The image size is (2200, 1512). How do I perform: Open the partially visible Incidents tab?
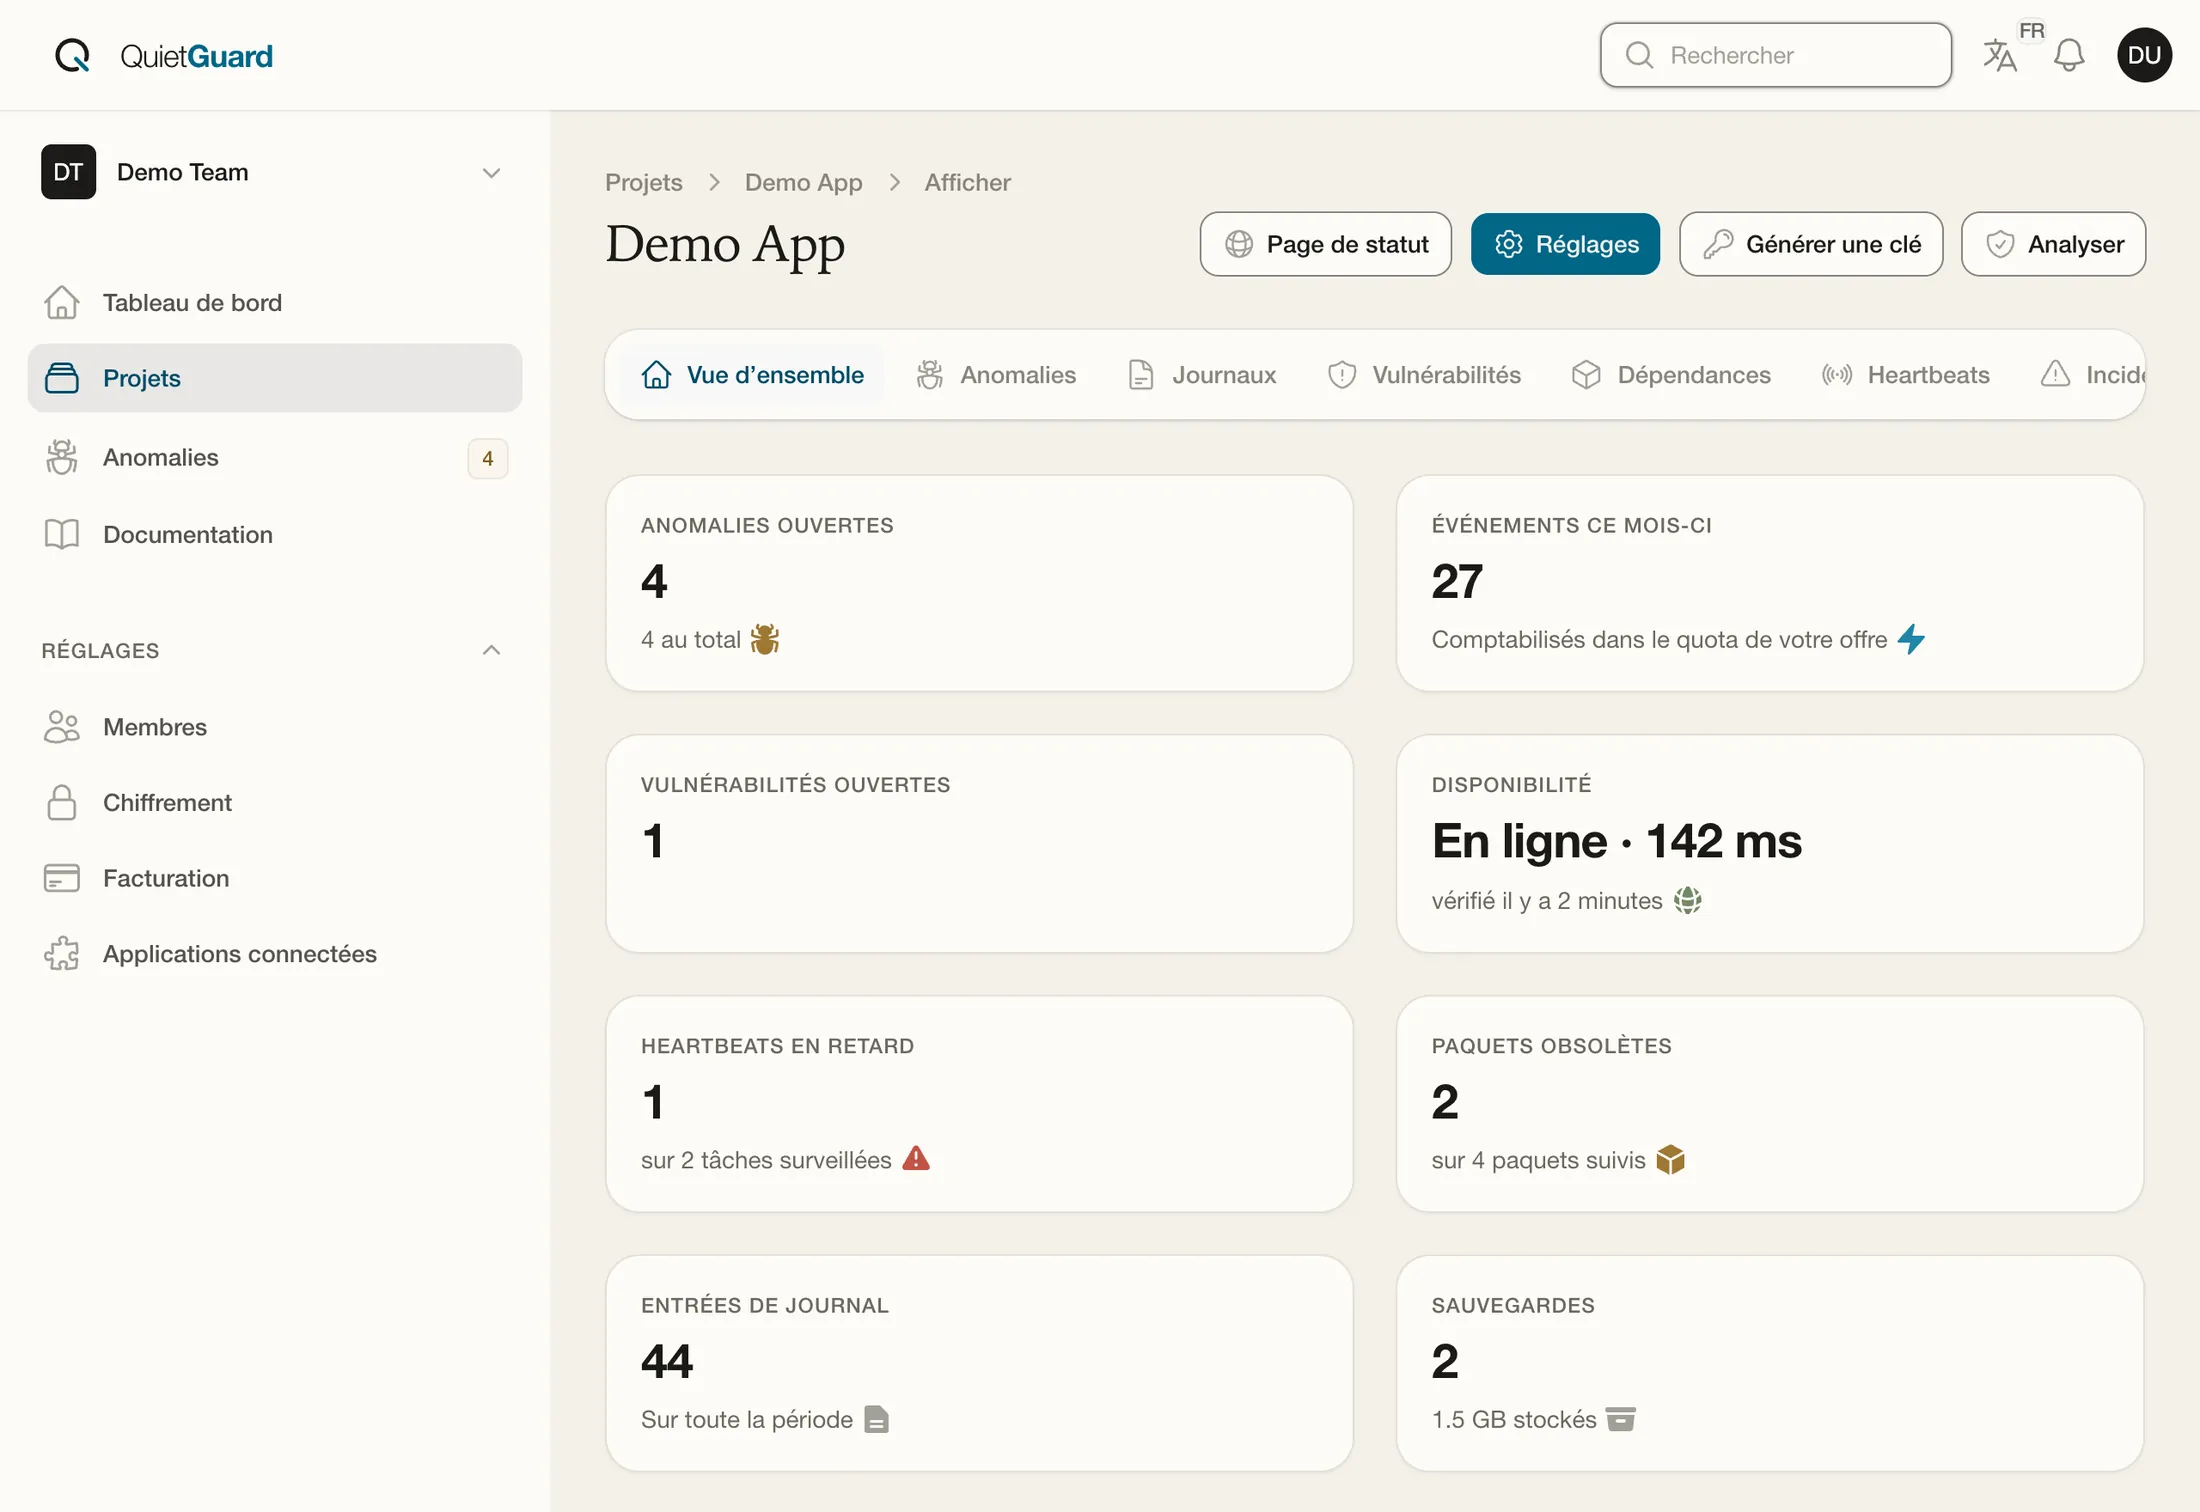tap(2091, 375)
